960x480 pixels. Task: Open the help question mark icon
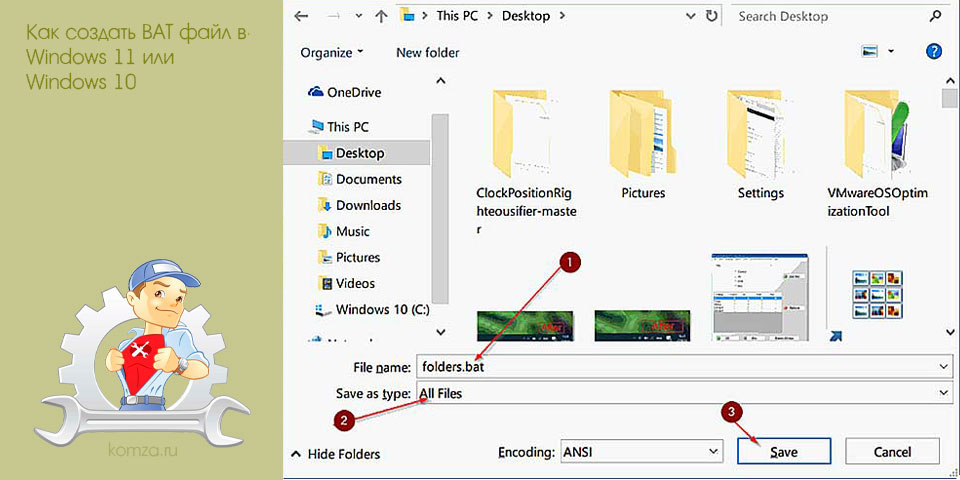(x=934, y=51)
